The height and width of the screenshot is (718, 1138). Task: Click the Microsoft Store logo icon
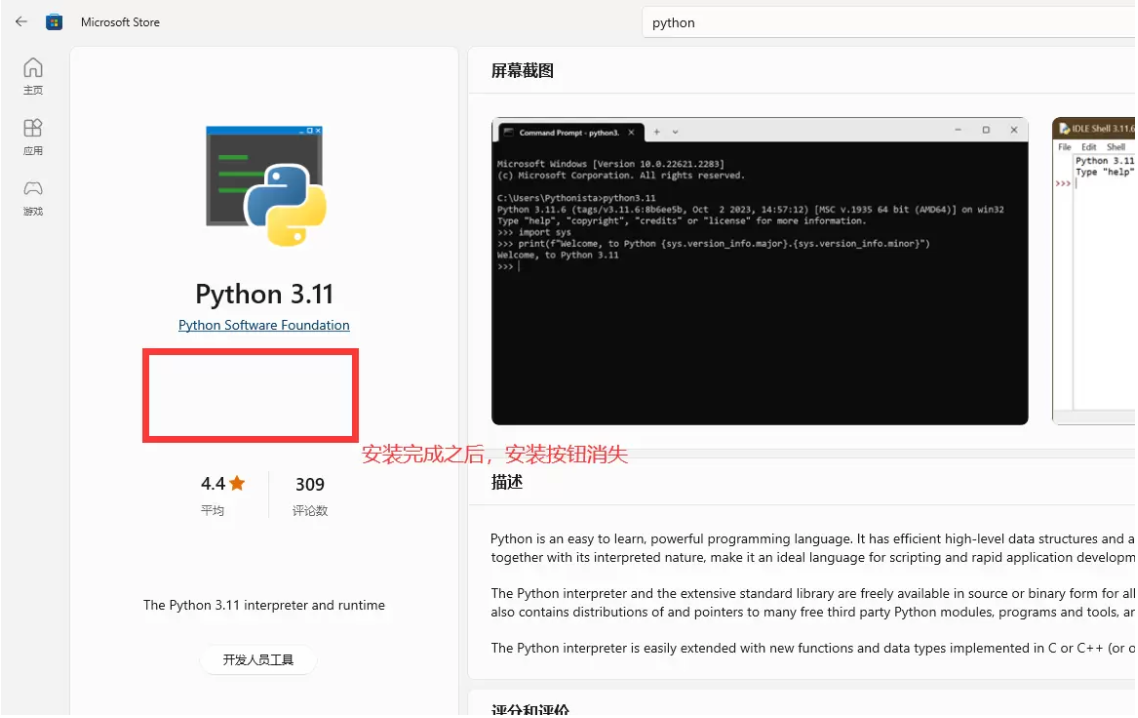point(54,23)
